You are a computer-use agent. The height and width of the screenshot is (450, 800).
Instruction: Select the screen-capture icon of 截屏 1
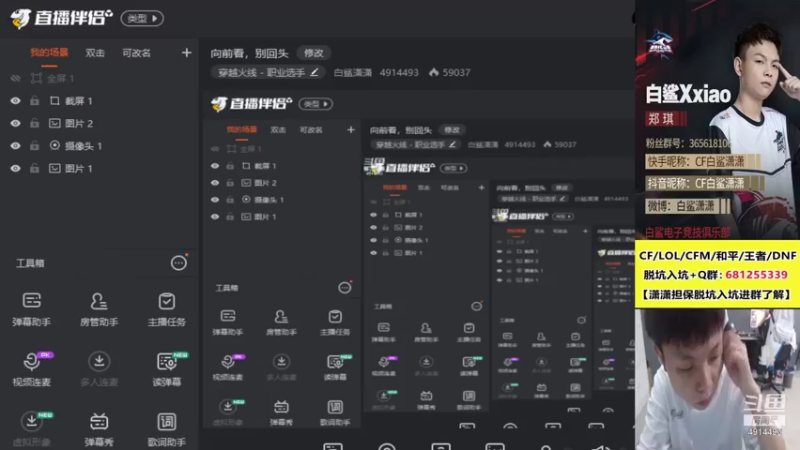pyautogui.click(x=55, y=101)
